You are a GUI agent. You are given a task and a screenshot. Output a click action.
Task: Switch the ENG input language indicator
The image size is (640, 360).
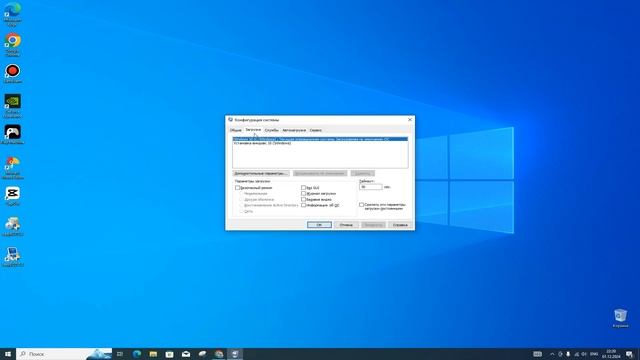click(594, 354)
